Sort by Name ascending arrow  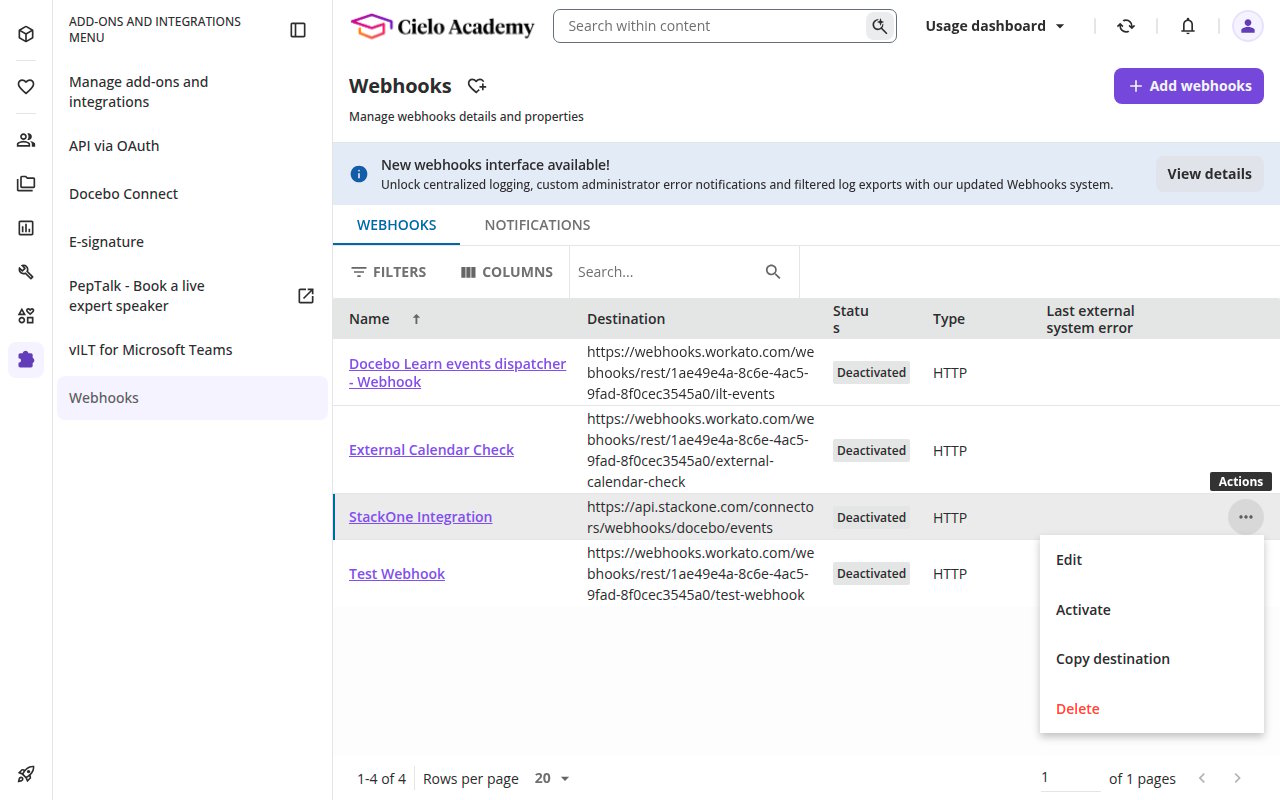tap(416, 319)
